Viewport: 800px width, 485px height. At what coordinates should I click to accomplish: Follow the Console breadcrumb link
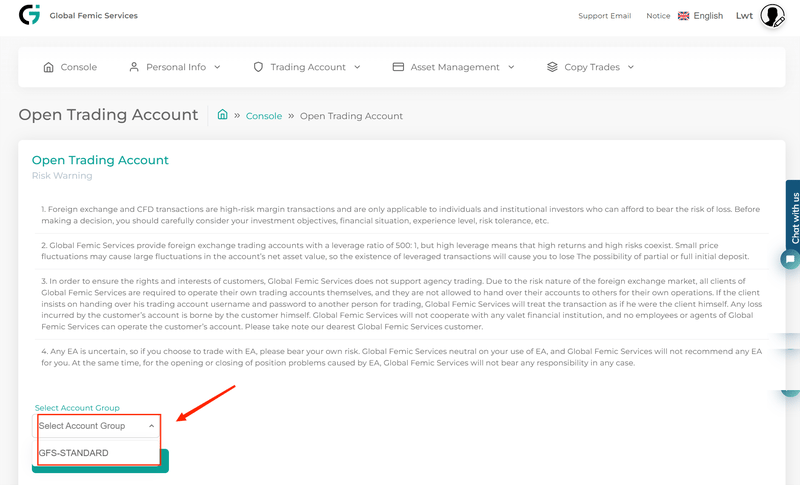tap(264, 116)
